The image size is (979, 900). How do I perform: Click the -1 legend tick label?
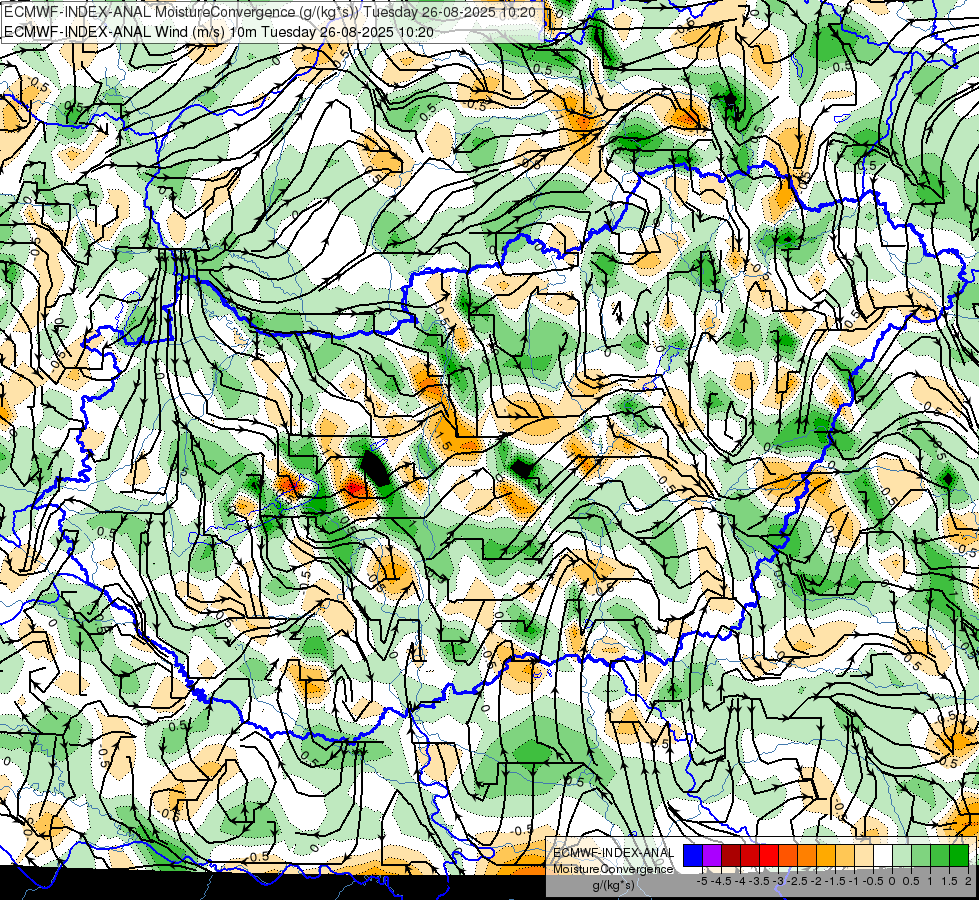coord(854,881)
